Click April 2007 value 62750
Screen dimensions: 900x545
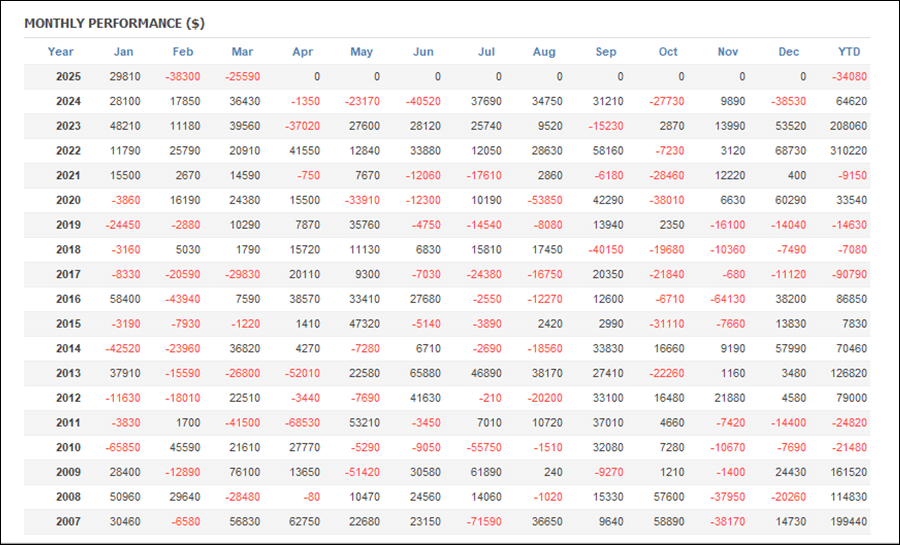pos(304,521)
